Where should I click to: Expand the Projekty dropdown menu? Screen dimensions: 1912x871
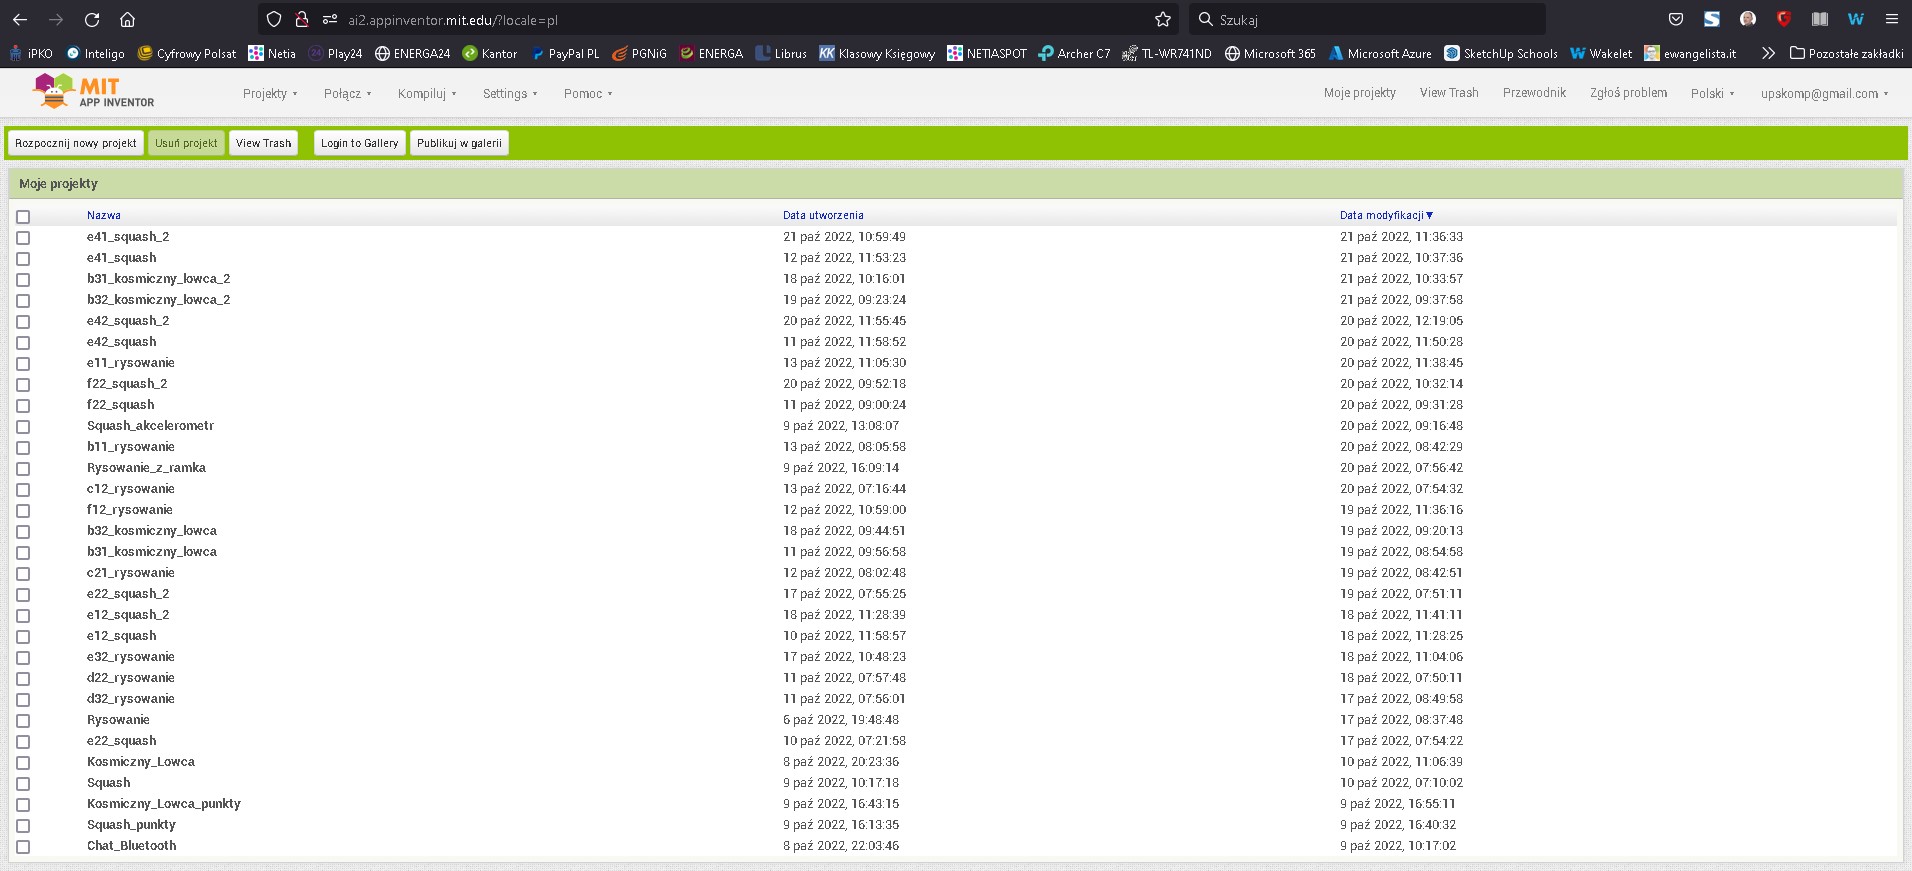click(x=270, y=94)
